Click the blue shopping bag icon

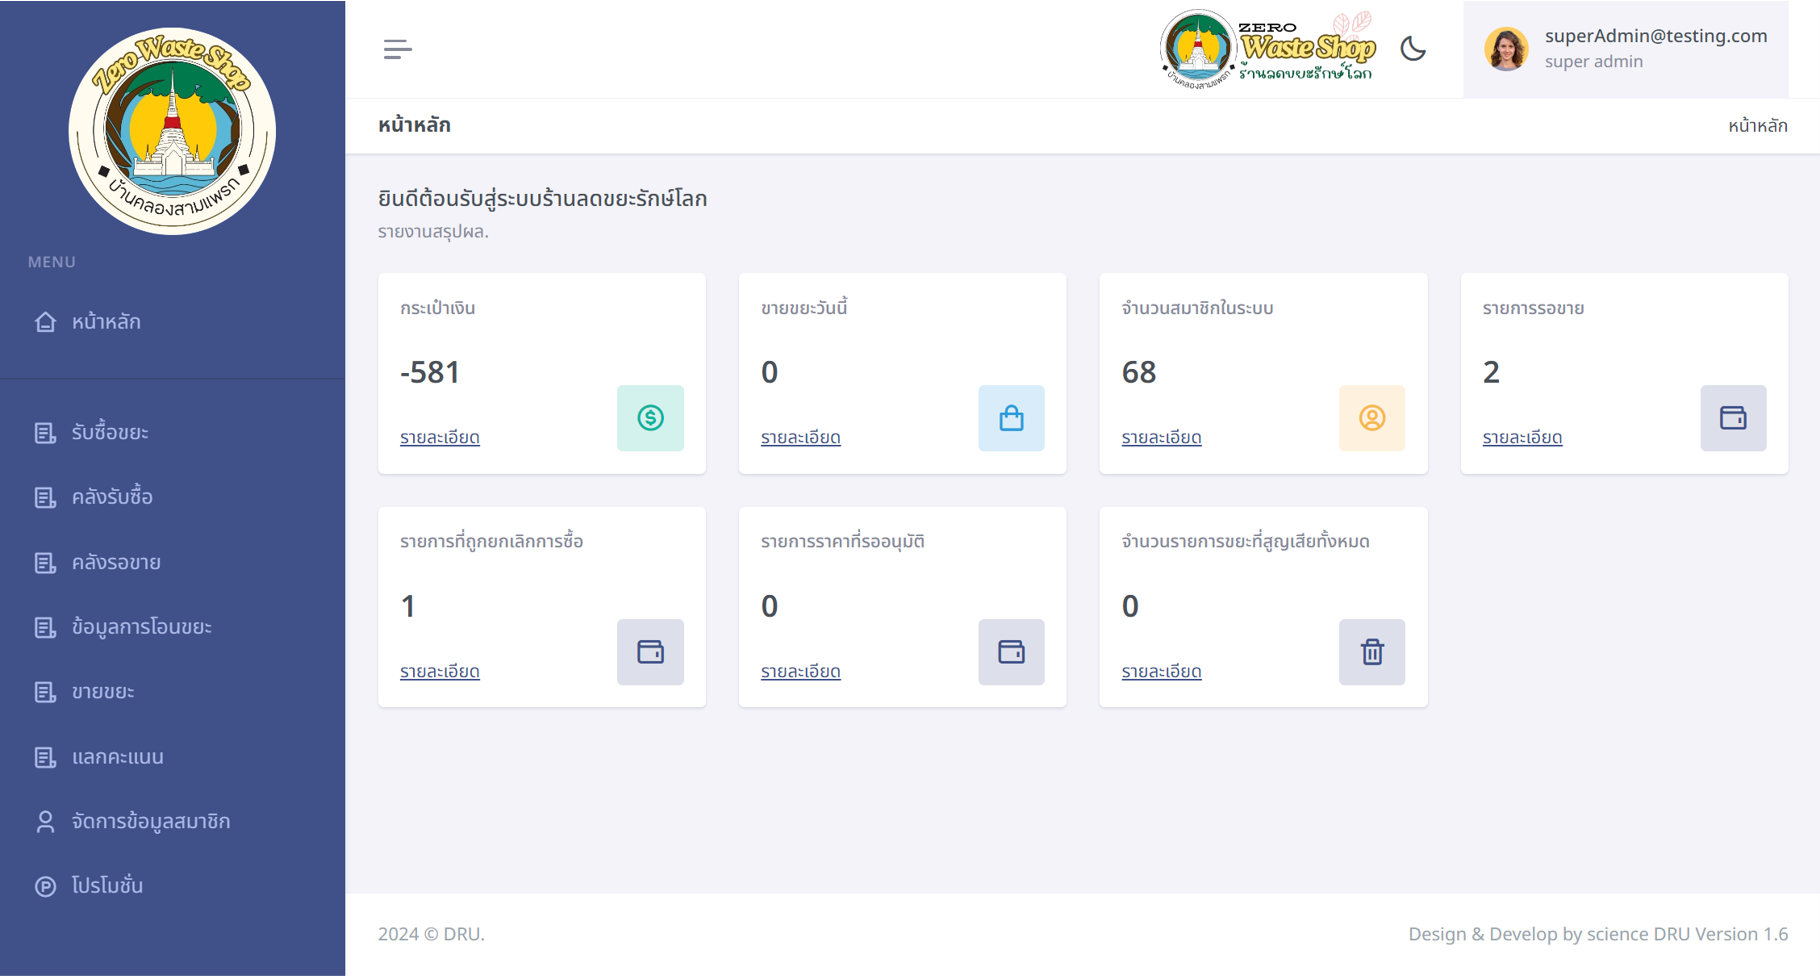pyautogui.click(x=1011, y=418)
